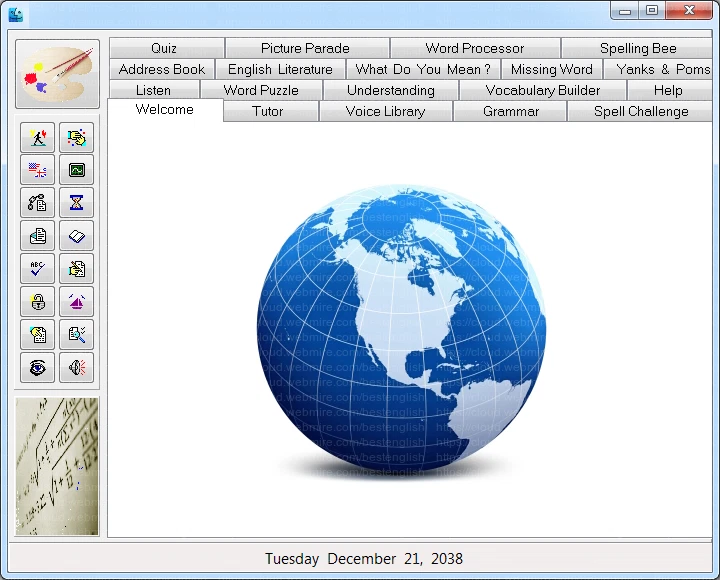Click the handshake icon button
The height and width of the screenshot is (580, 720).
pyautogui.click(x=76, y=137)
